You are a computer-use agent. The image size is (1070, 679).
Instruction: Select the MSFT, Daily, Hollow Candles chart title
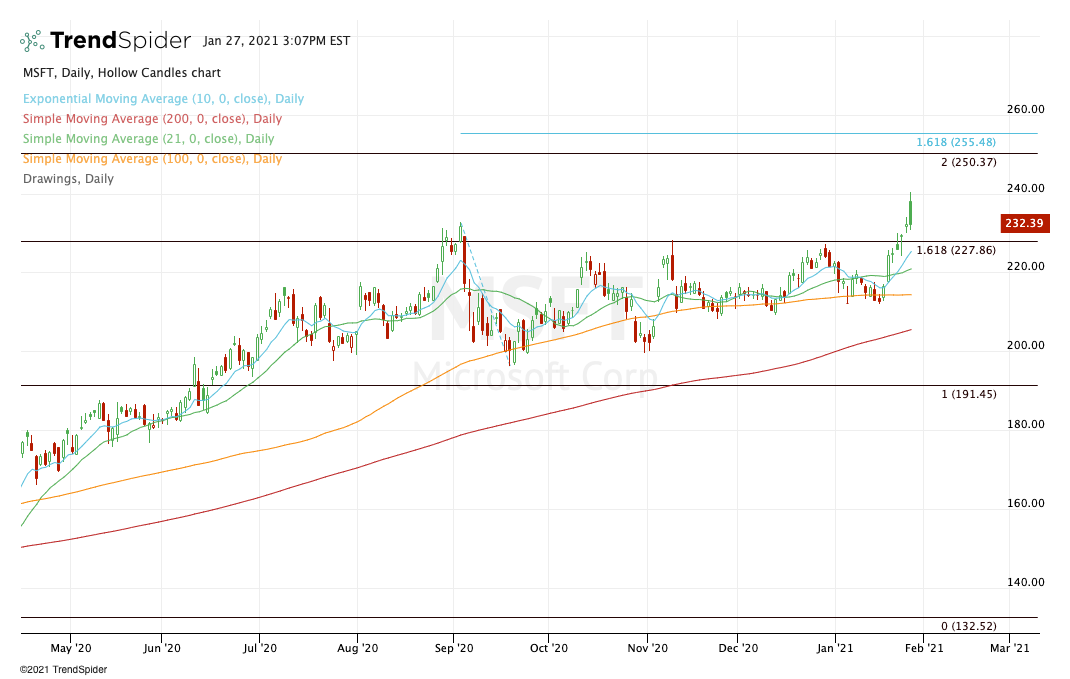click(x=122, y=72)
